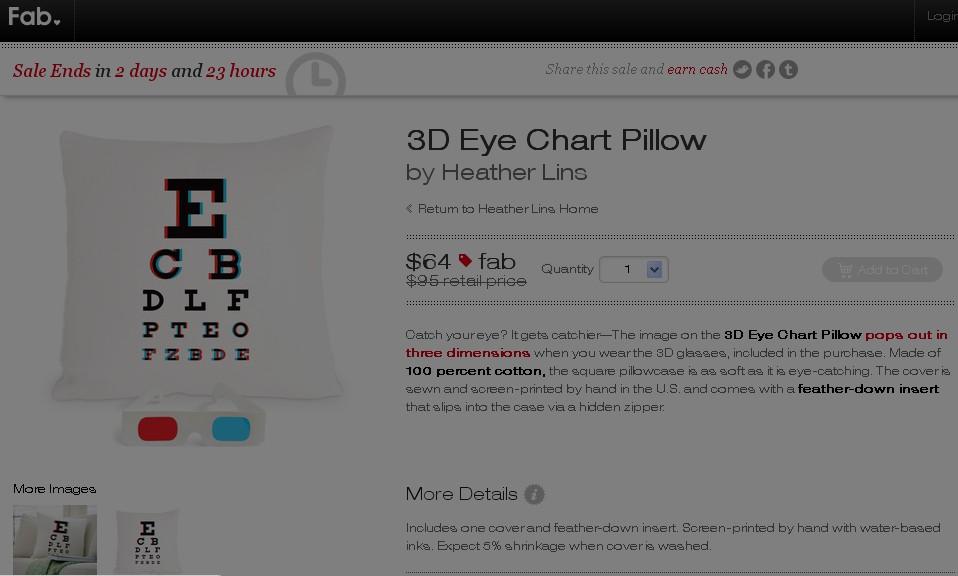The image size is (958, 576).
Task: Click the Fab logo in the header
Action: [x=31, y=16]
